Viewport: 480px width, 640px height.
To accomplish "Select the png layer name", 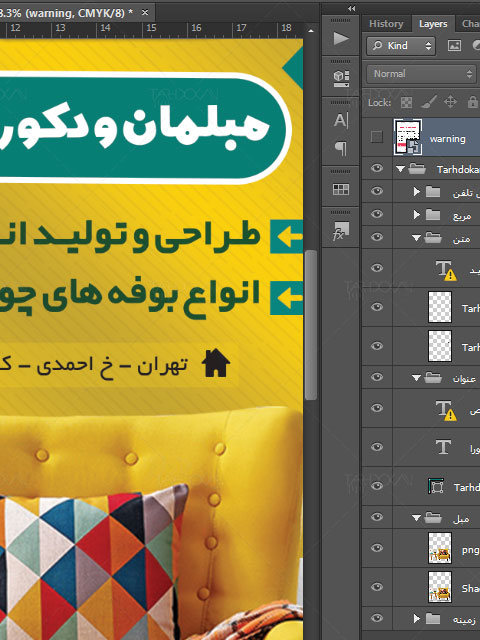I will coord(471,550).
